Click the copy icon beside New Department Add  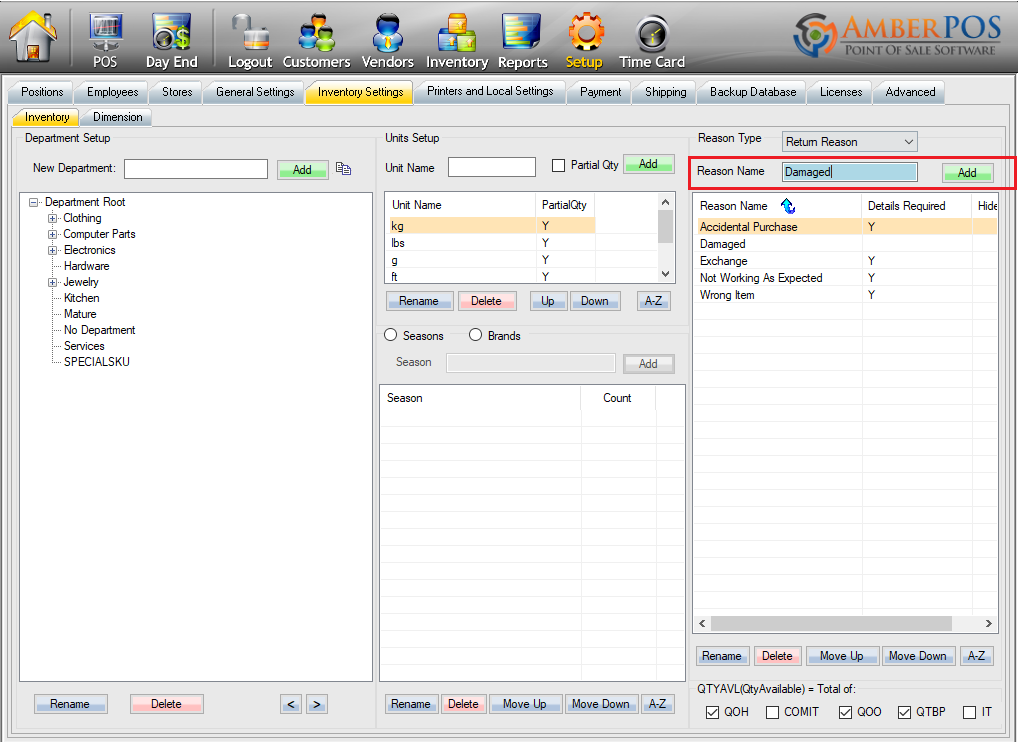pos(343,169)
